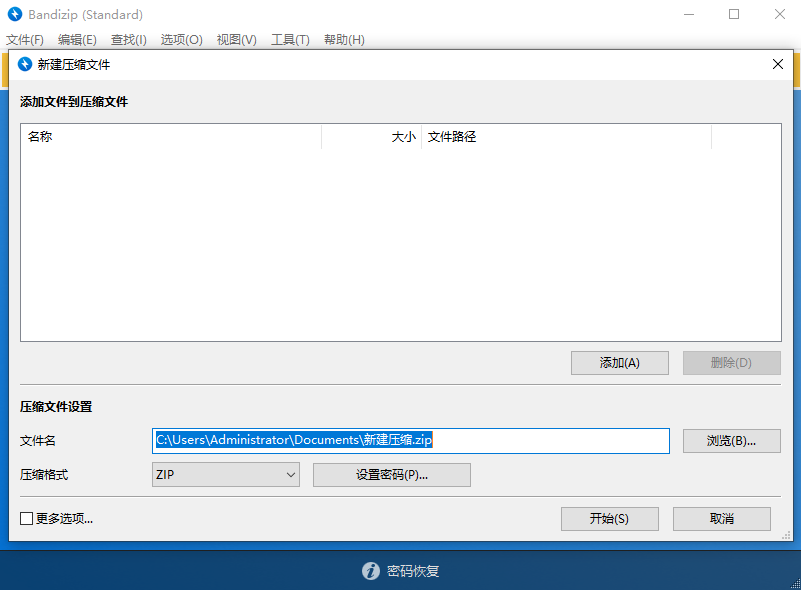This screenshot has height=590, width=801.
Task: Click the info icon next to 密码恢复
Action: (371, 571)
